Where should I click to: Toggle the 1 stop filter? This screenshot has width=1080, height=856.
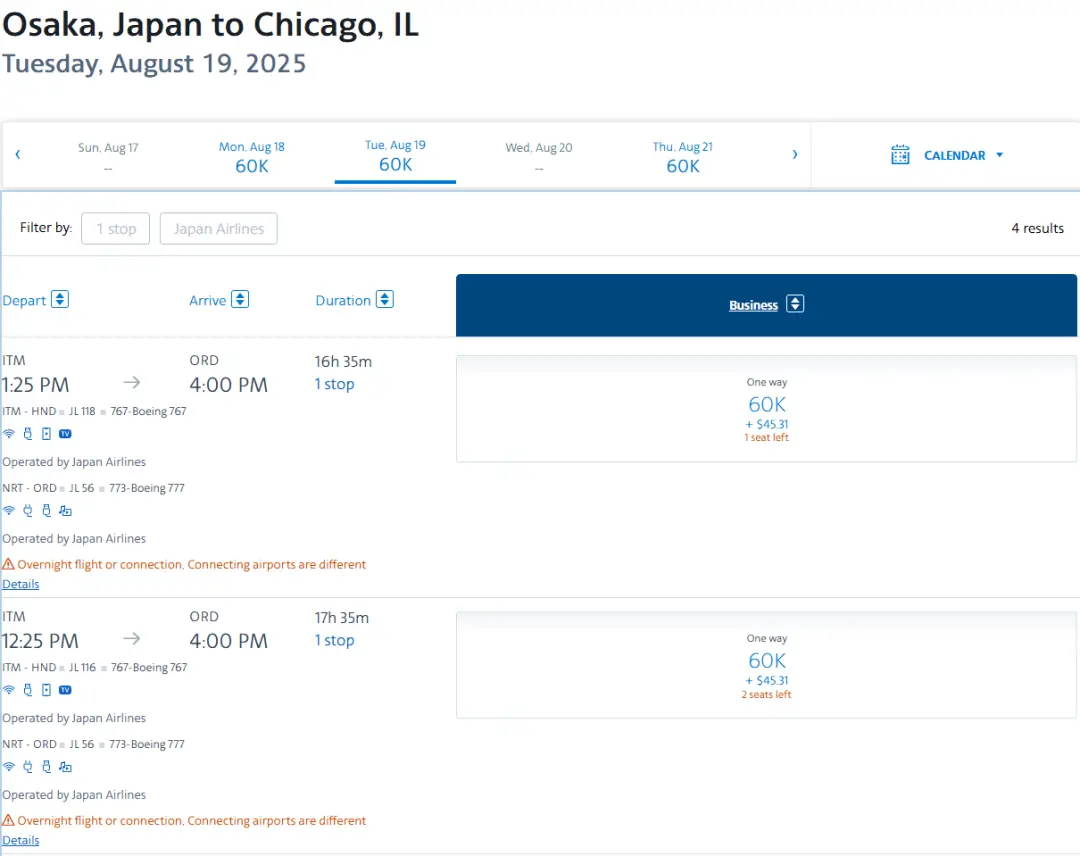tap(115, 229)
